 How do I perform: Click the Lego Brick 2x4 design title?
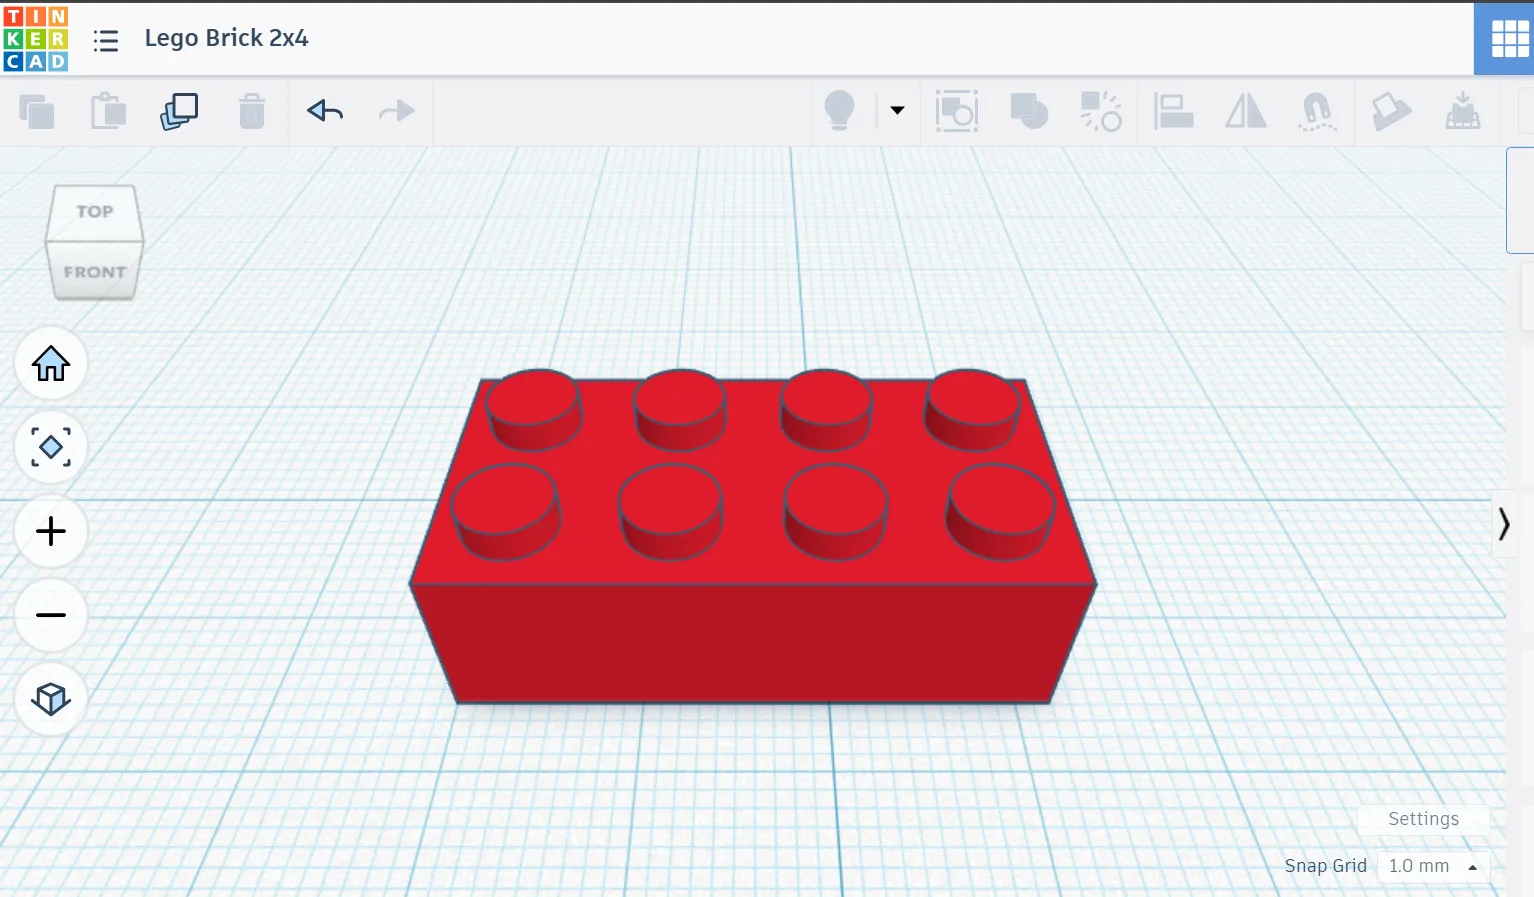[226, 38]
